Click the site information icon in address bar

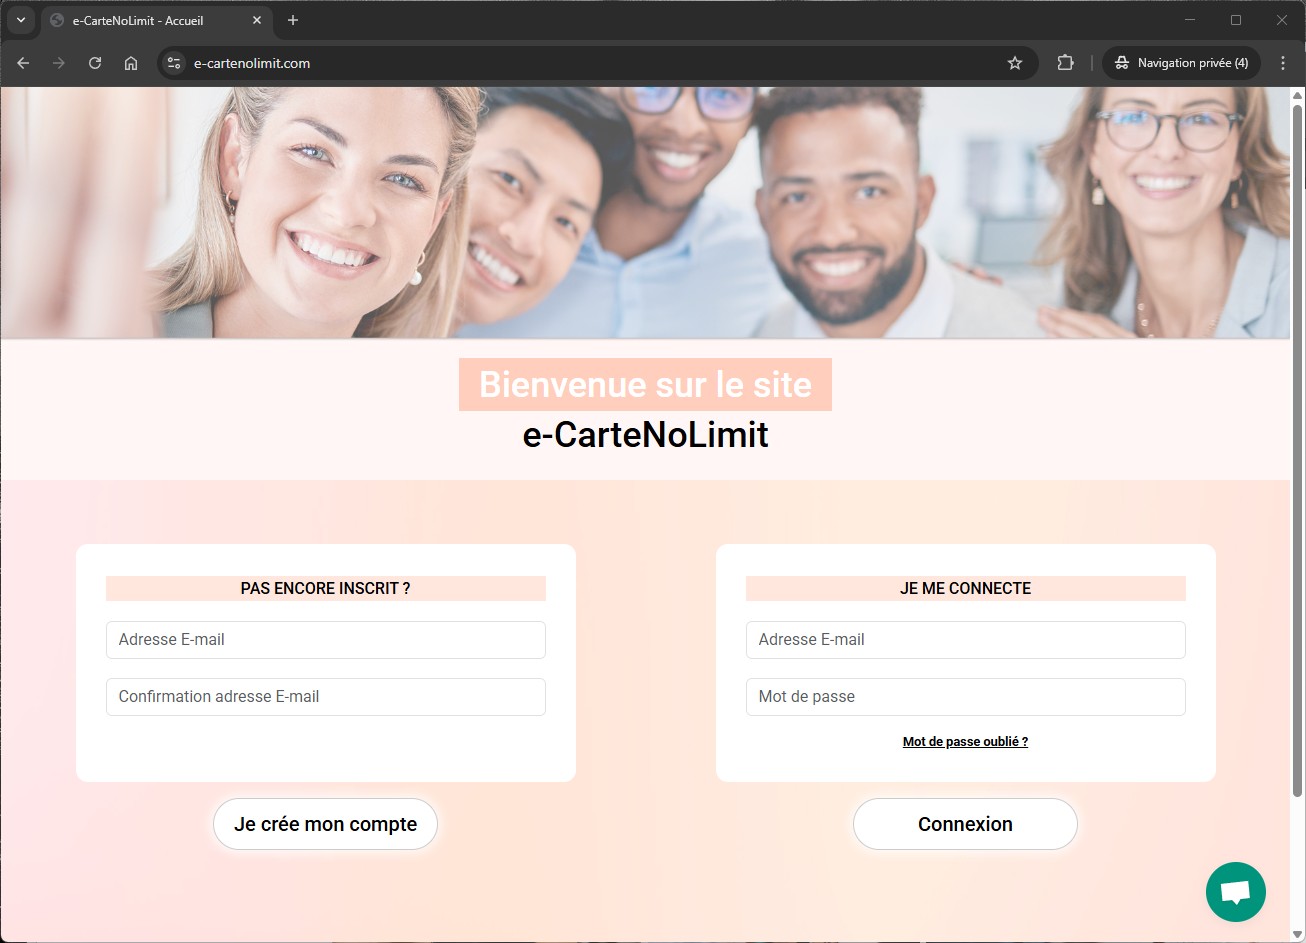(x=174, y=63)
